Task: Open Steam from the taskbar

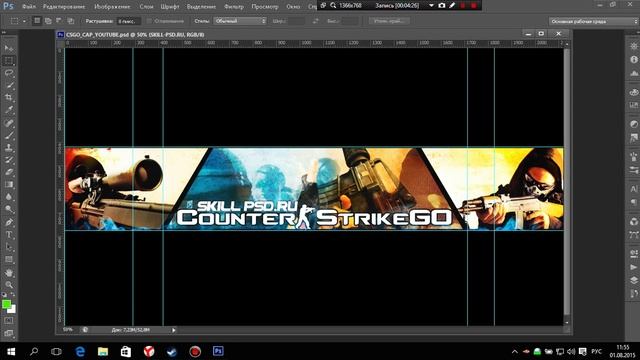Action: (172, 351)
